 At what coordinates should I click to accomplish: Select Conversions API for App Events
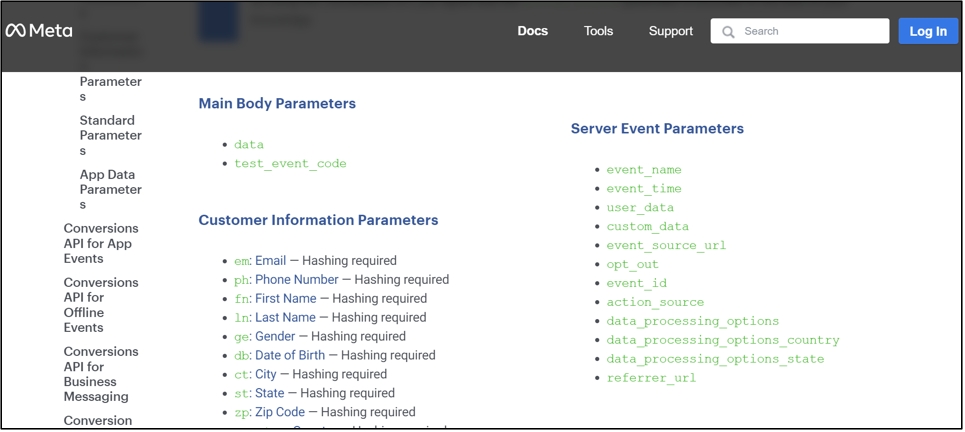100,243
